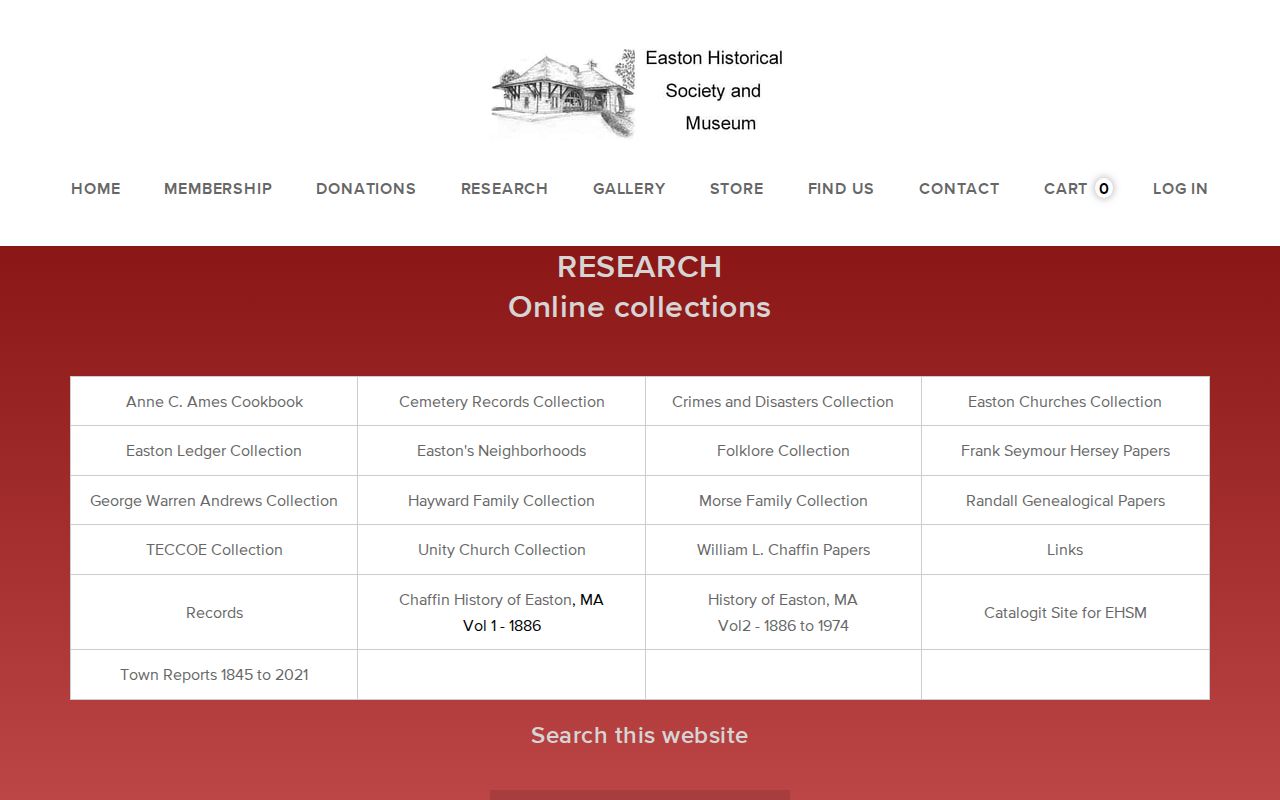
Task: Open Easton Ledger Collection
Action: 214,451
